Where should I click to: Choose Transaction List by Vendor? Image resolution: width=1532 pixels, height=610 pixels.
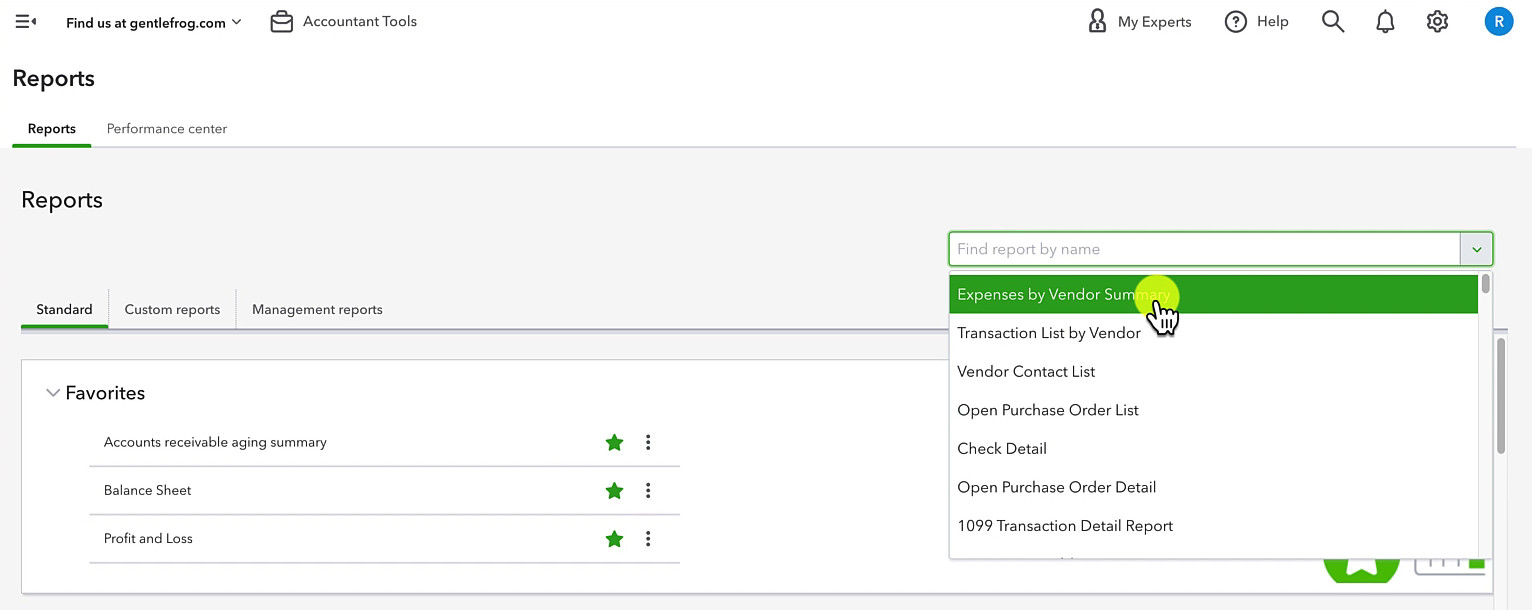tap(1213, 333)
